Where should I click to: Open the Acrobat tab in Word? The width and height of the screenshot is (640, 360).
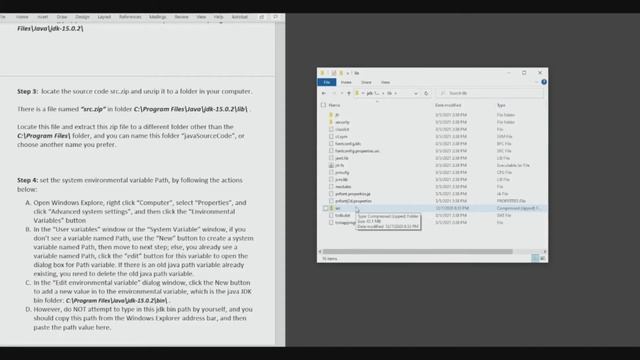click(x=240, y=17)
